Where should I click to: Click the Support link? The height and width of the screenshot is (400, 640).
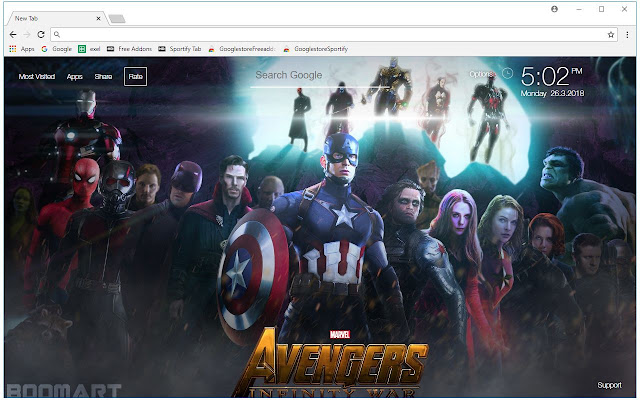609,385
